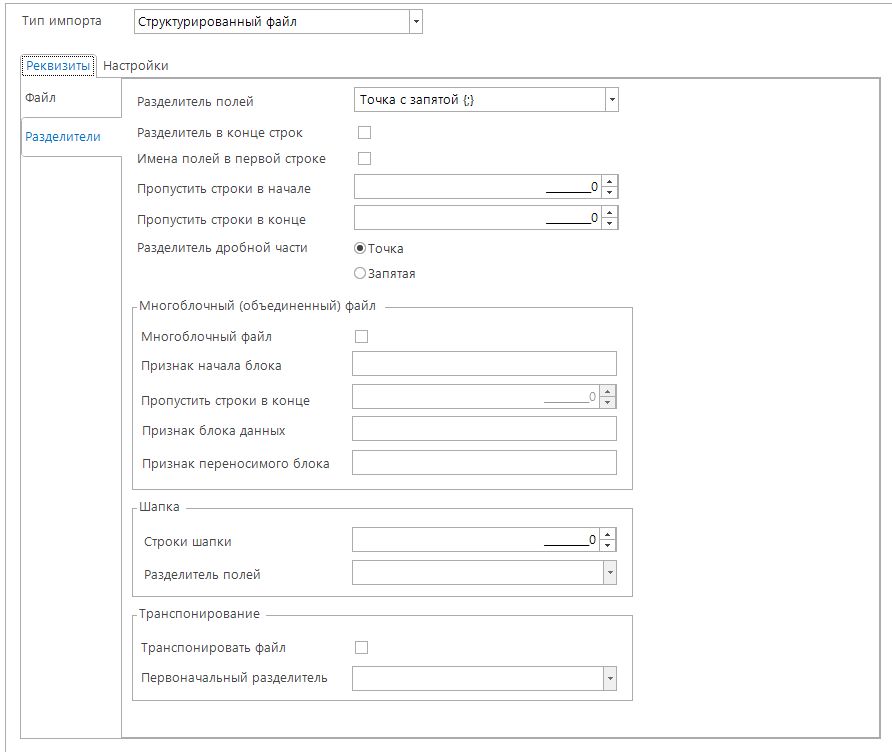Viewport: 892px width, 752px height.
Task: Expand the top Разделитель полей dropdown
Action: 611,100
